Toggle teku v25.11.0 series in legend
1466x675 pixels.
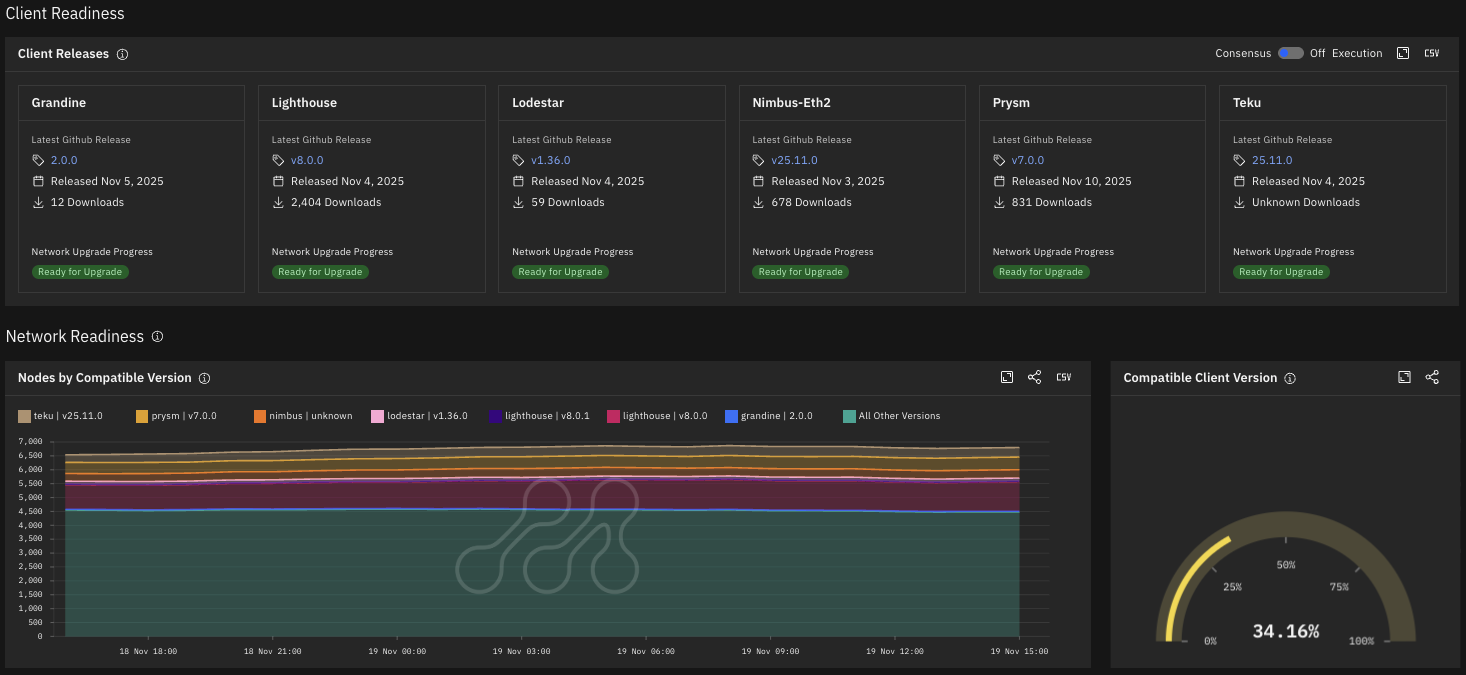coord(61,416)
